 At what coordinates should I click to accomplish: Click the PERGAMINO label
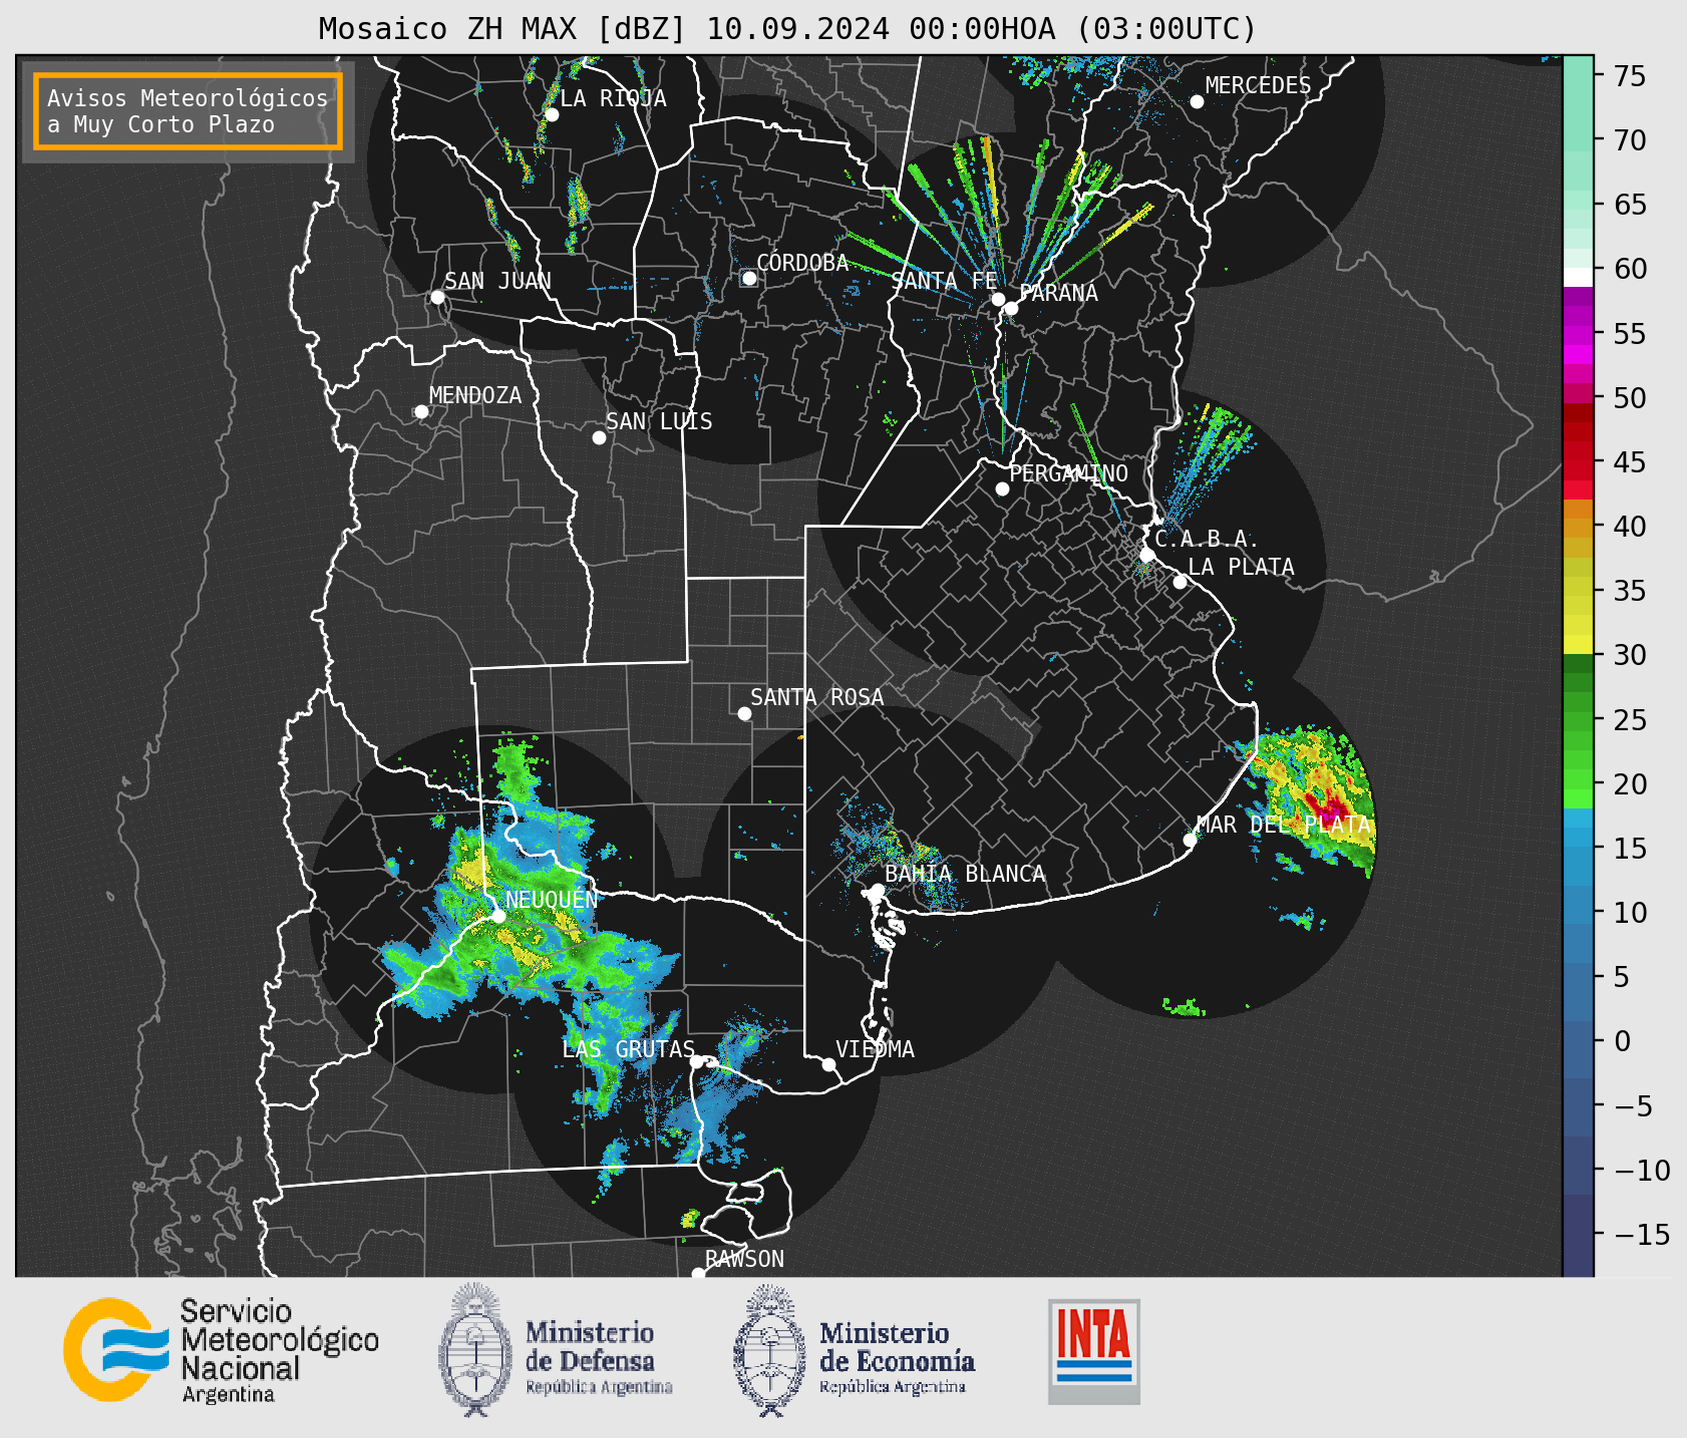pos(1069,473)
